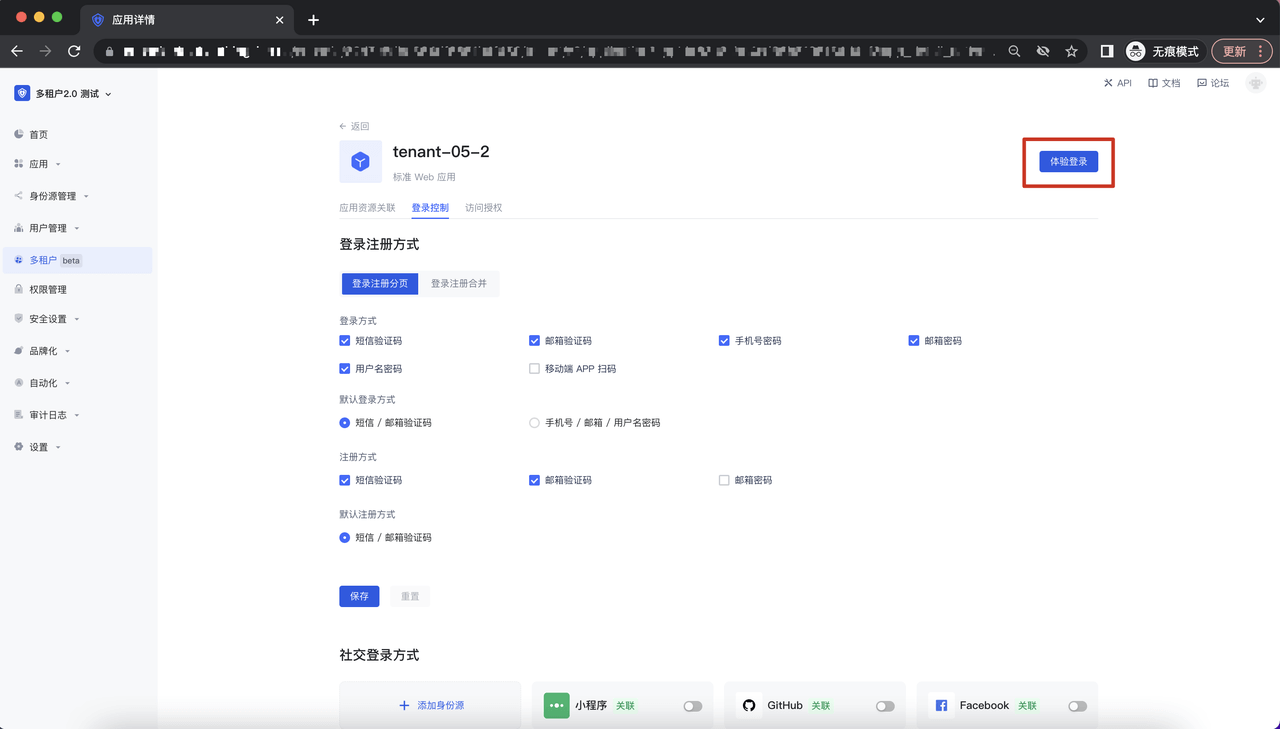Screen dimensions: 1280x729
Task: Click the 保存 button
Action: coord(359,596)
